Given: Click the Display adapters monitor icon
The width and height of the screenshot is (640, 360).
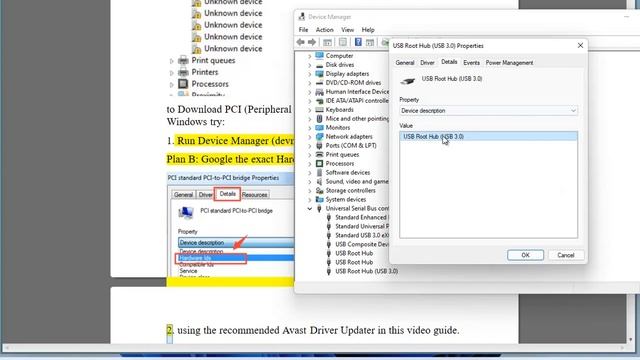Looking at the screenshot, I should (320, 74).
